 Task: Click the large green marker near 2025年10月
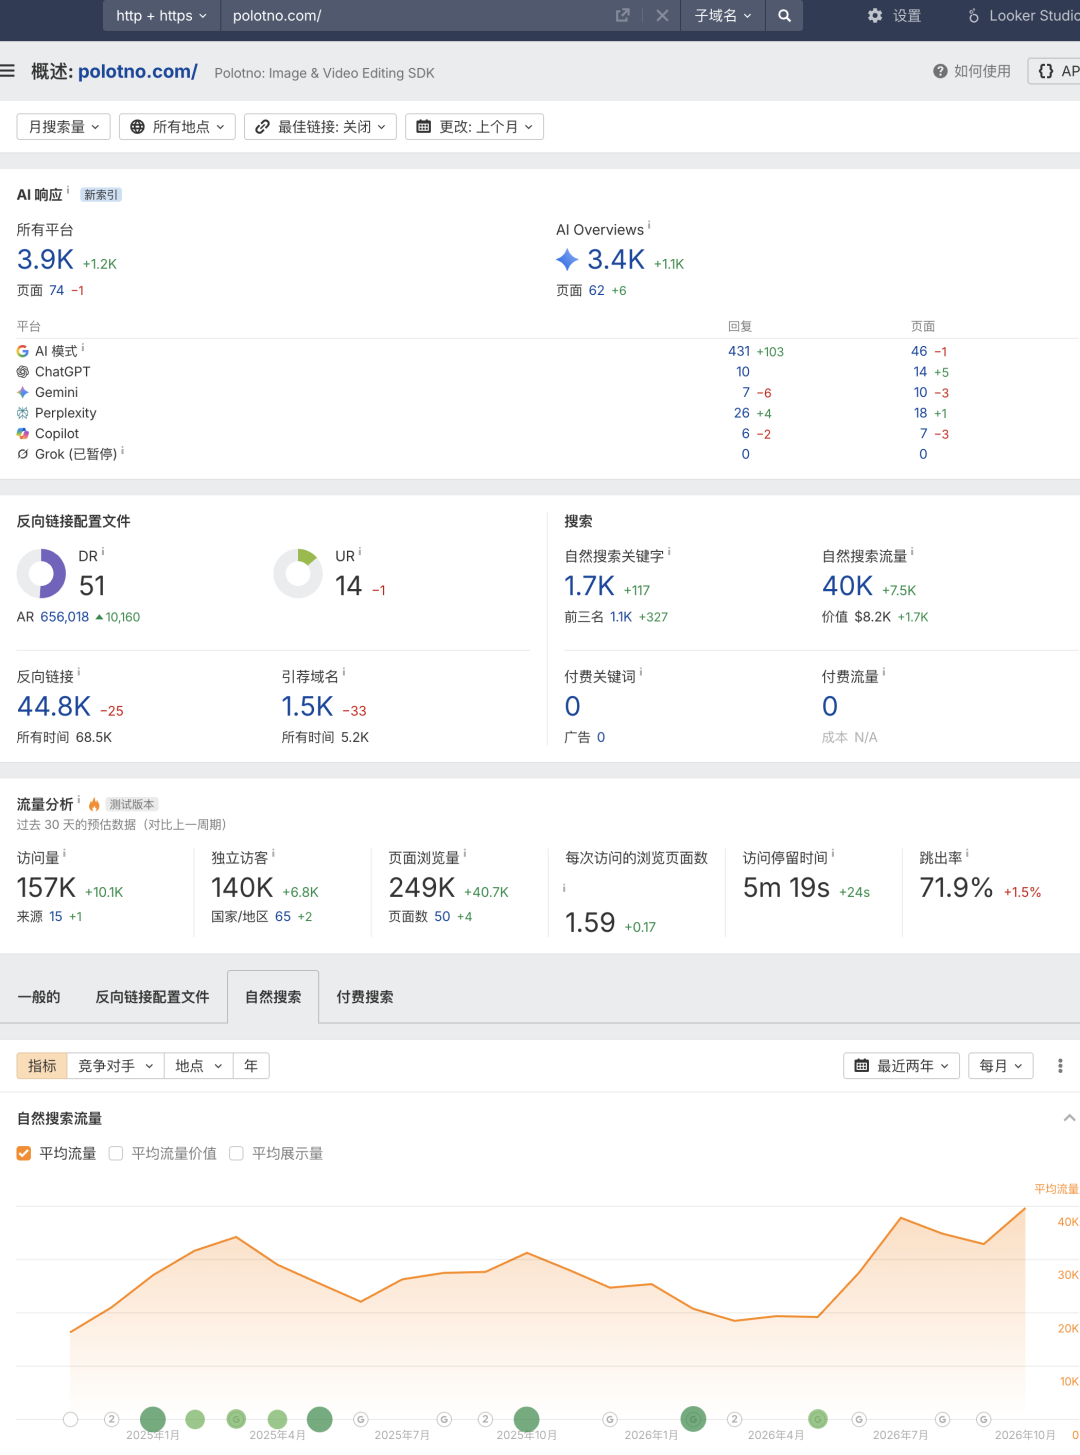(527, 1419)
